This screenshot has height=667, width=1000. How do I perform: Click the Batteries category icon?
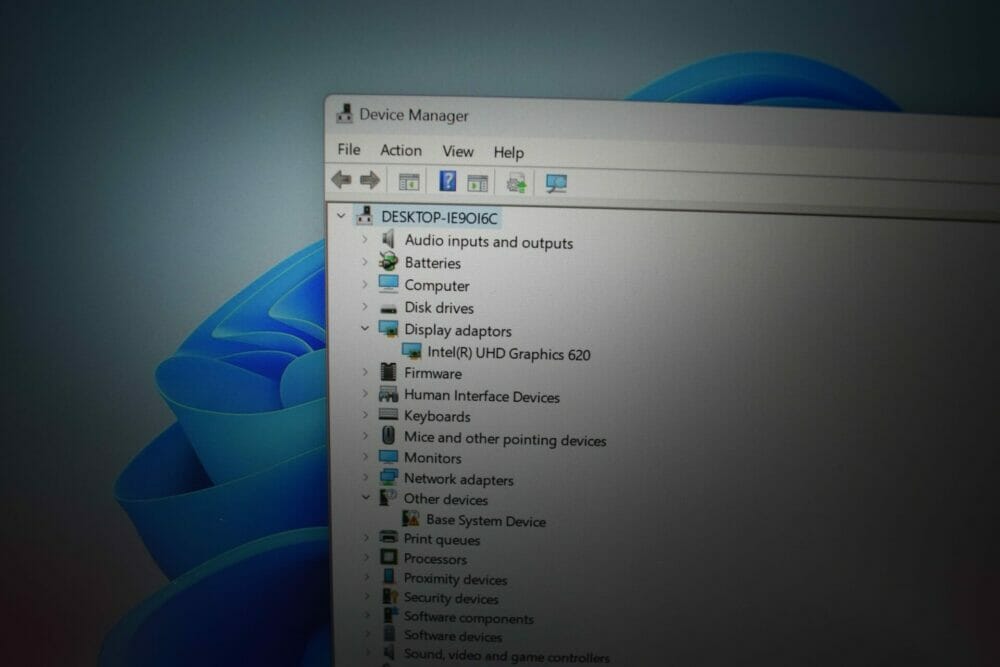(x=388, y=261)
